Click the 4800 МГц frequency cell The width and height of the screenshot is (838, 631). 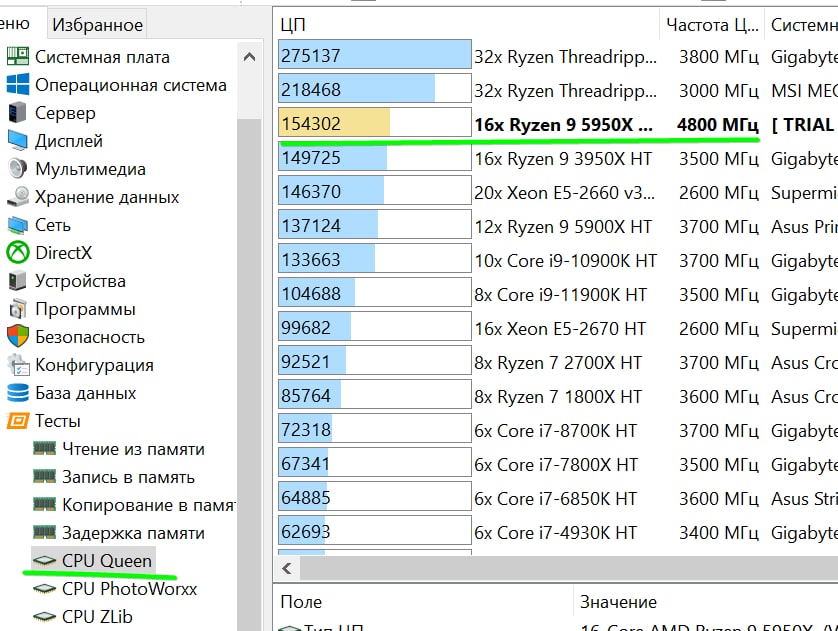coord(718,124)
